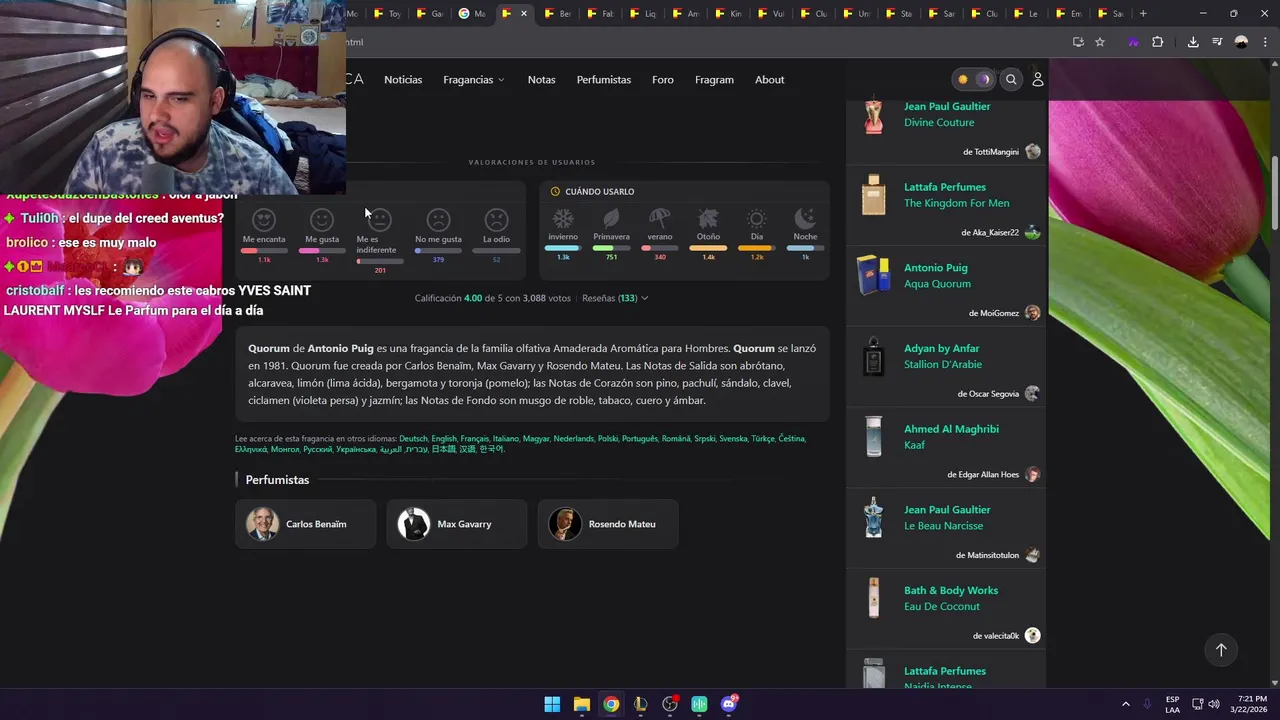This screenshot has height=720, width=1280.
Task: Open perfumer Carlos Benaïm card
Action: [305, 524]
